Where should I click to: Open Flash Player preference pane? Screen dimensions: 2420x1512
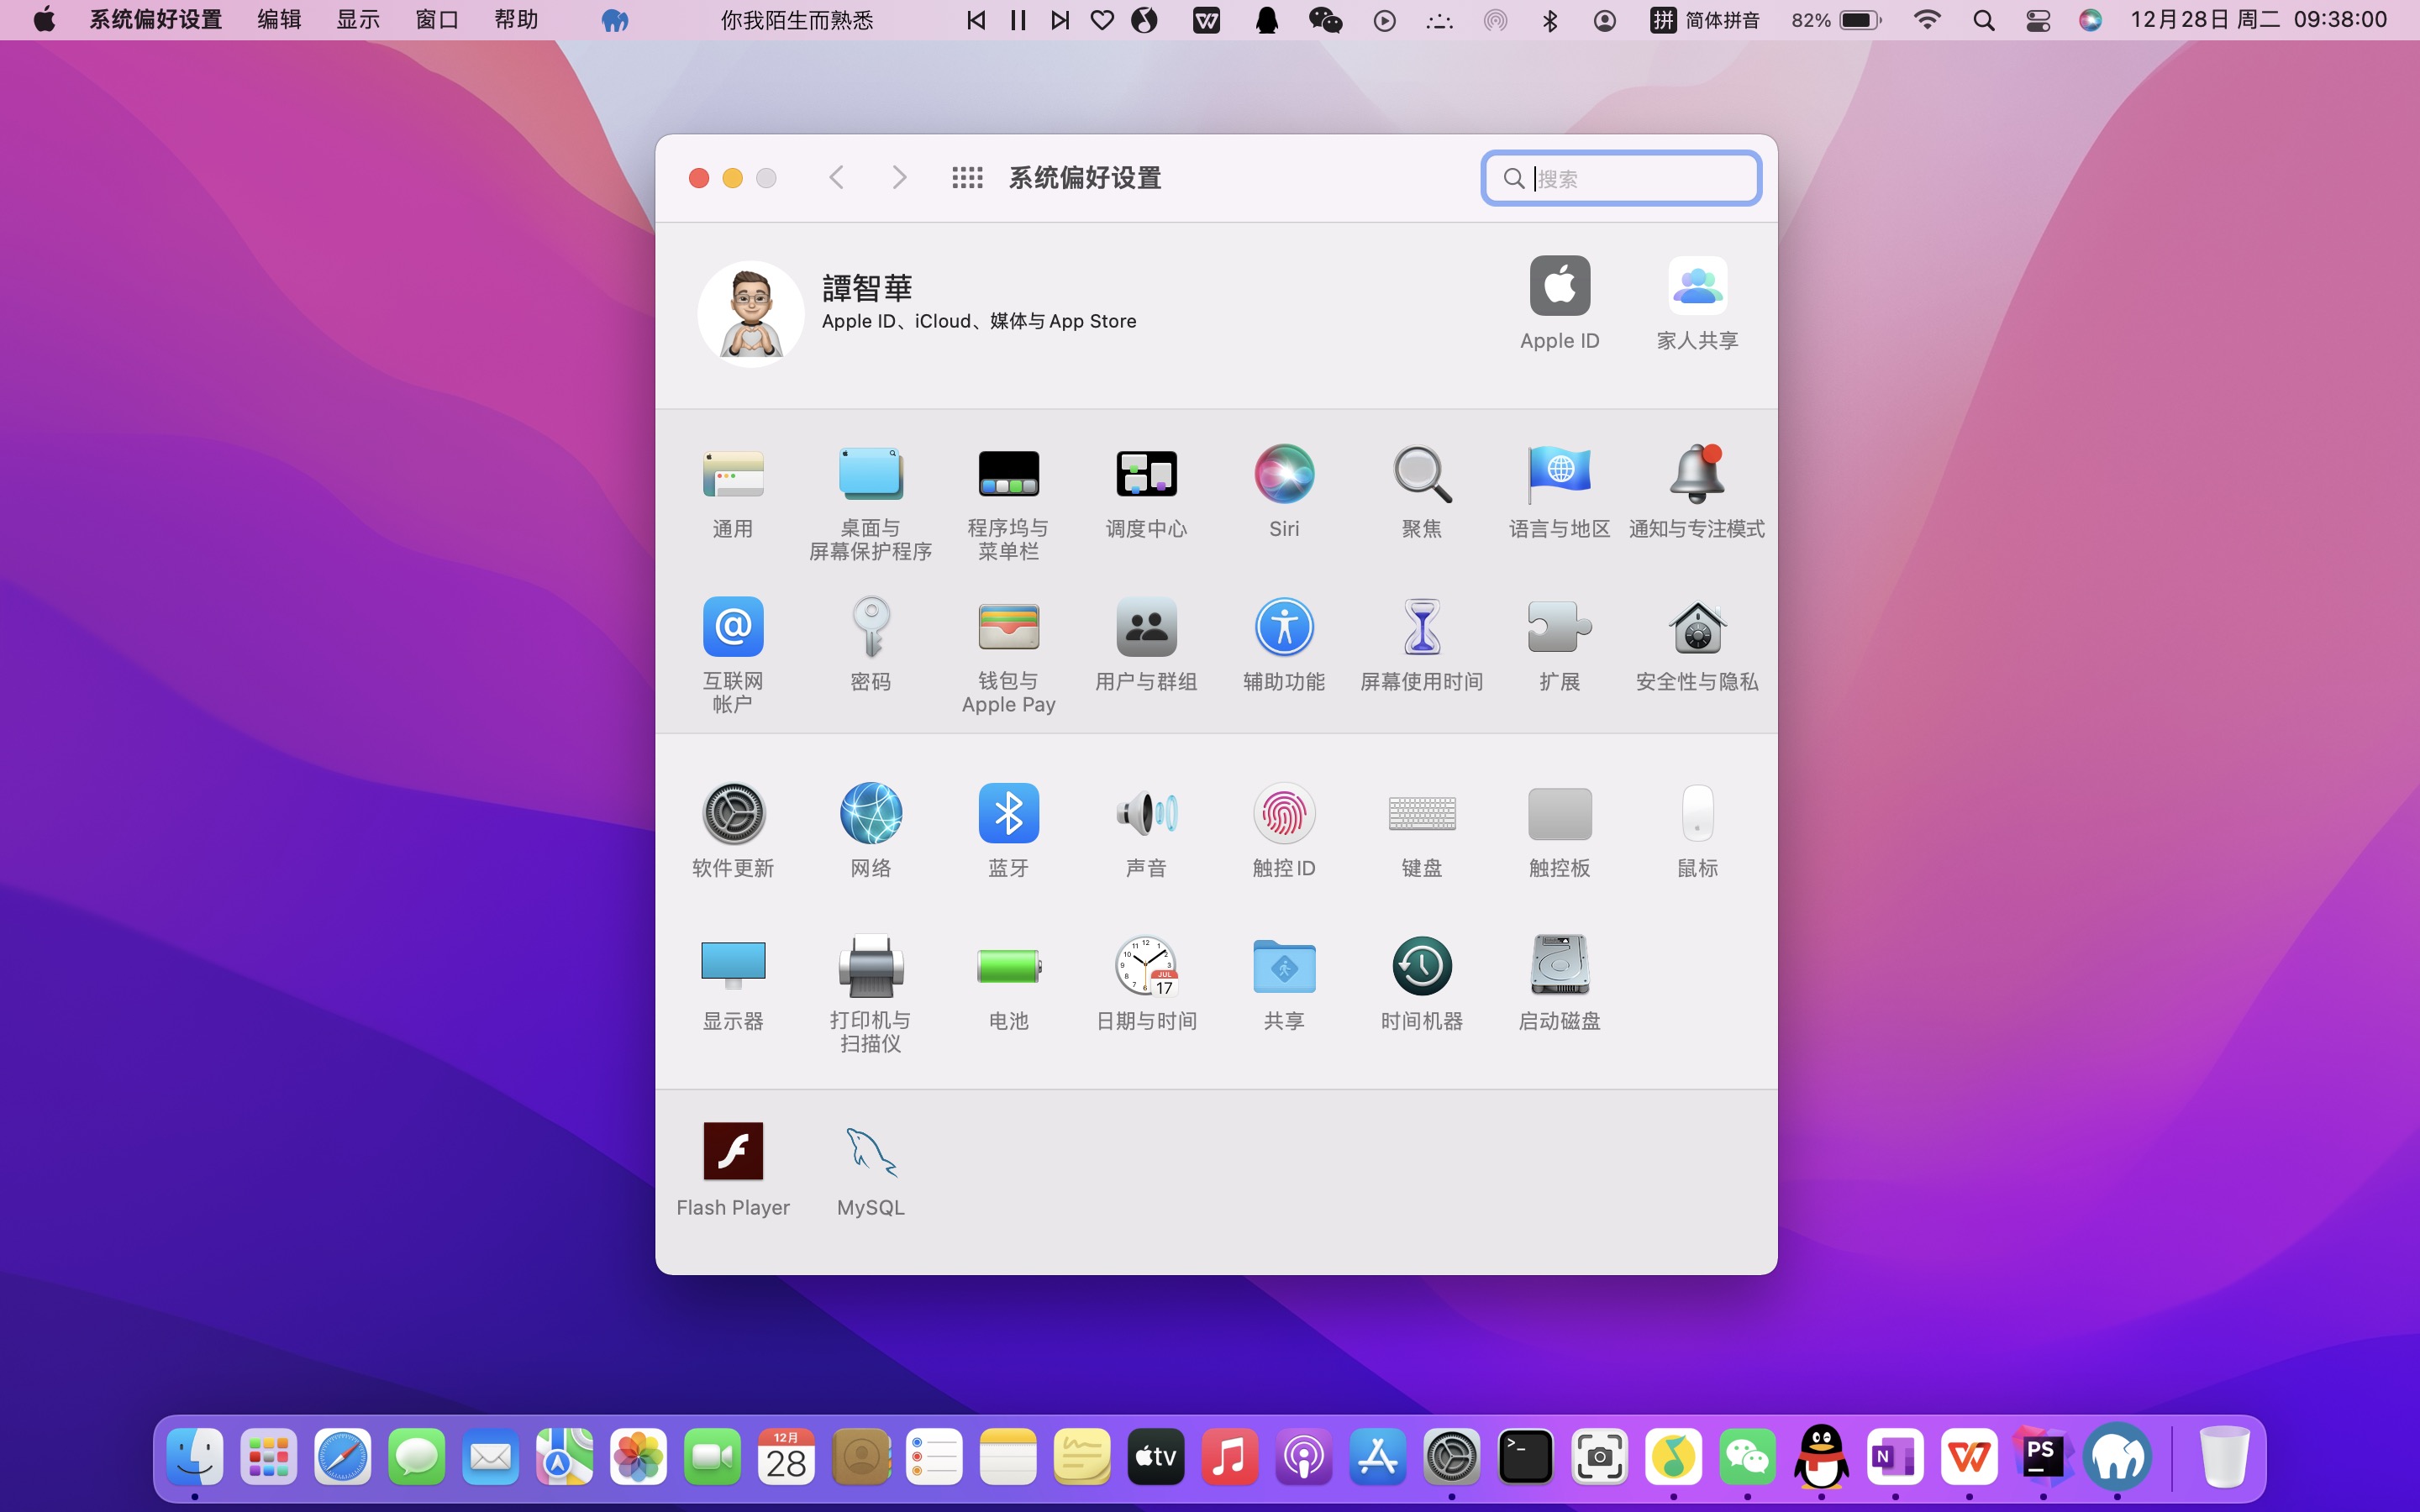click(733, 1153)
